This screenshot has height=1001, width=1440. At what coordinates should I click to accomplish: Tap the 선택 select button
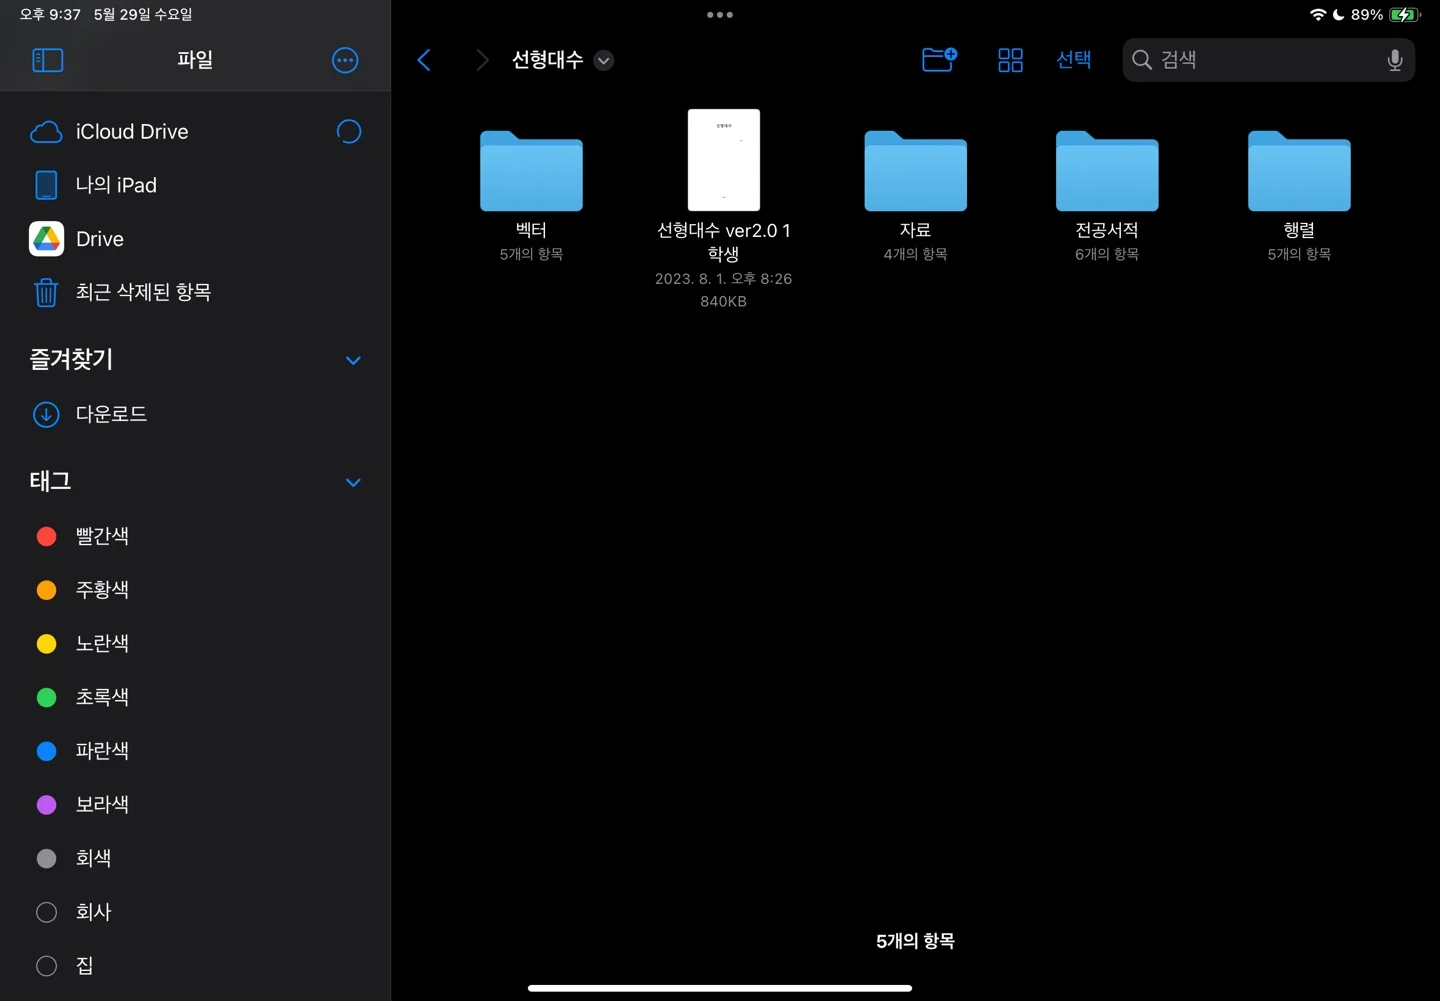(1073, 60)
